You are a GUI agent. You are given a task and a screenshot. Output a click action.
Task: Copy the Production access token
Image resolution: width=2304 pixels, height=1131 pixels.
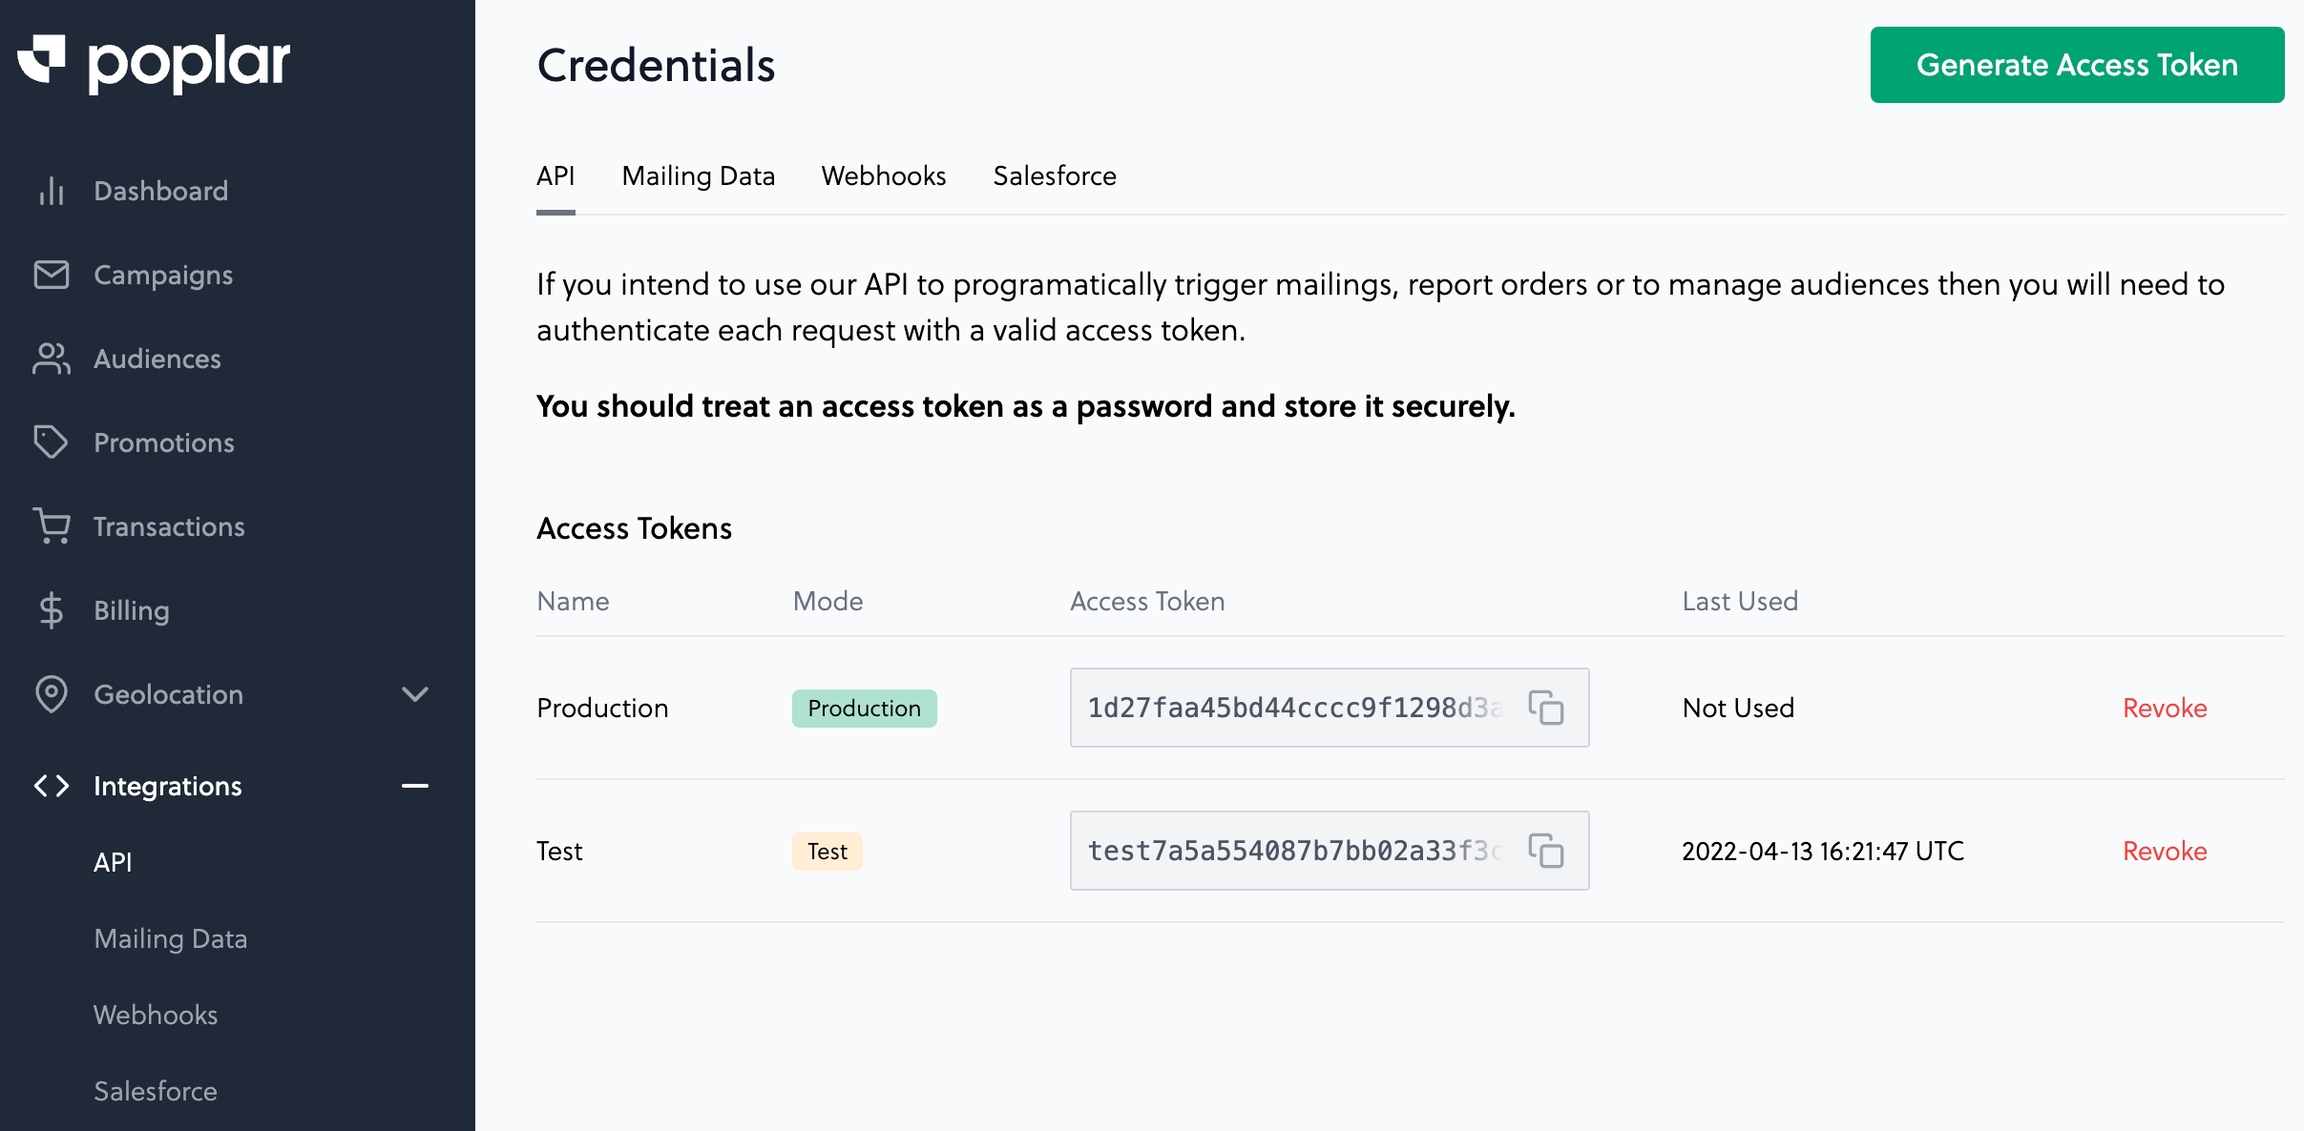tap(1545, 708)
